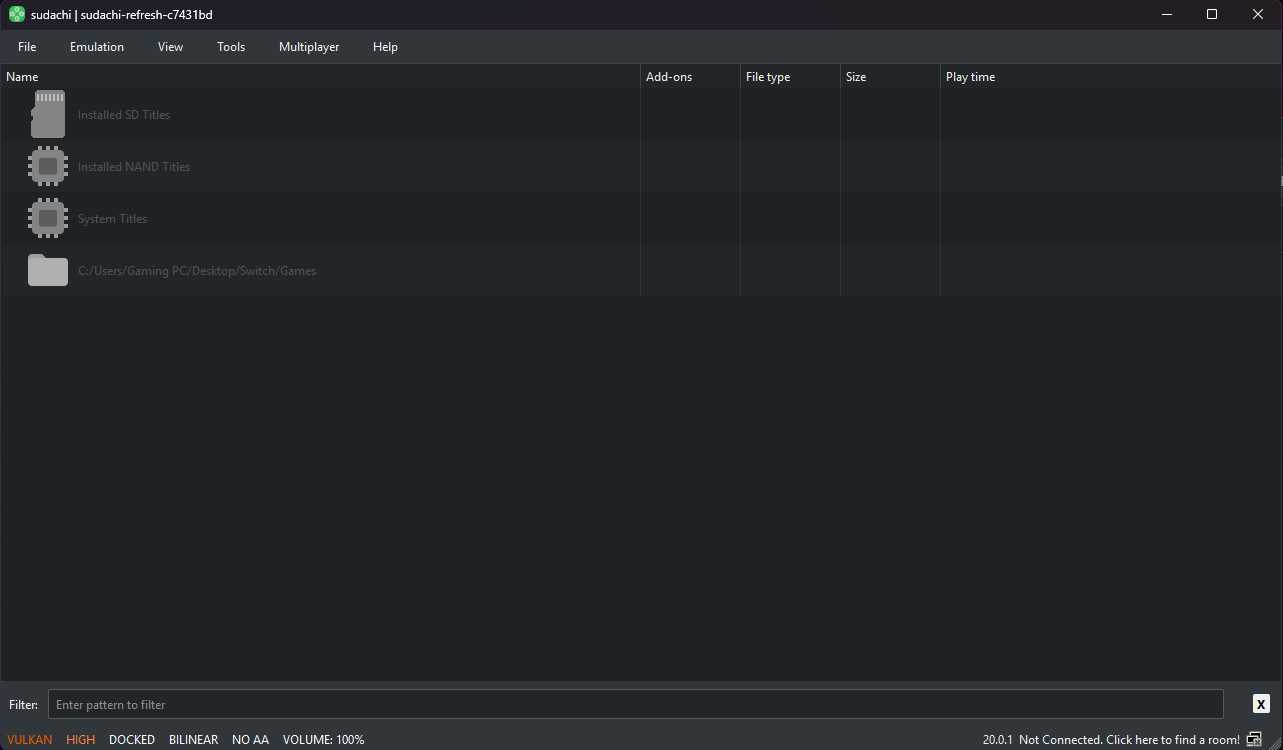Sort the list by the Name column header
This screenshot has height=750, width=1283.
click(320, 77)
